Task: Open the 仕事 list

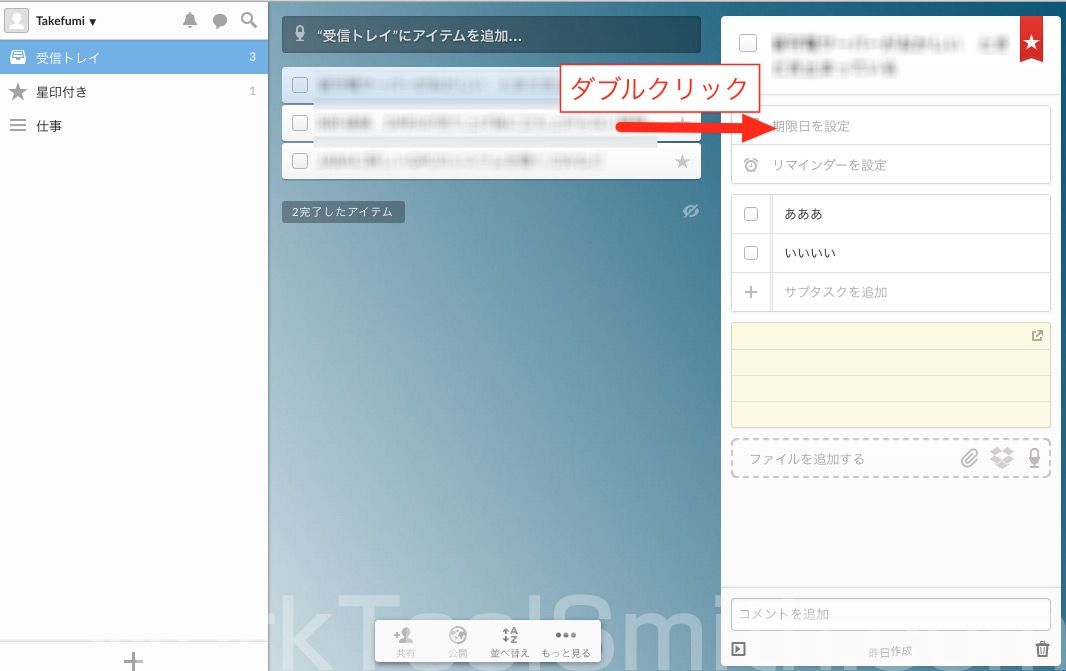Action: pyautogui.click(x=134, y=125)
